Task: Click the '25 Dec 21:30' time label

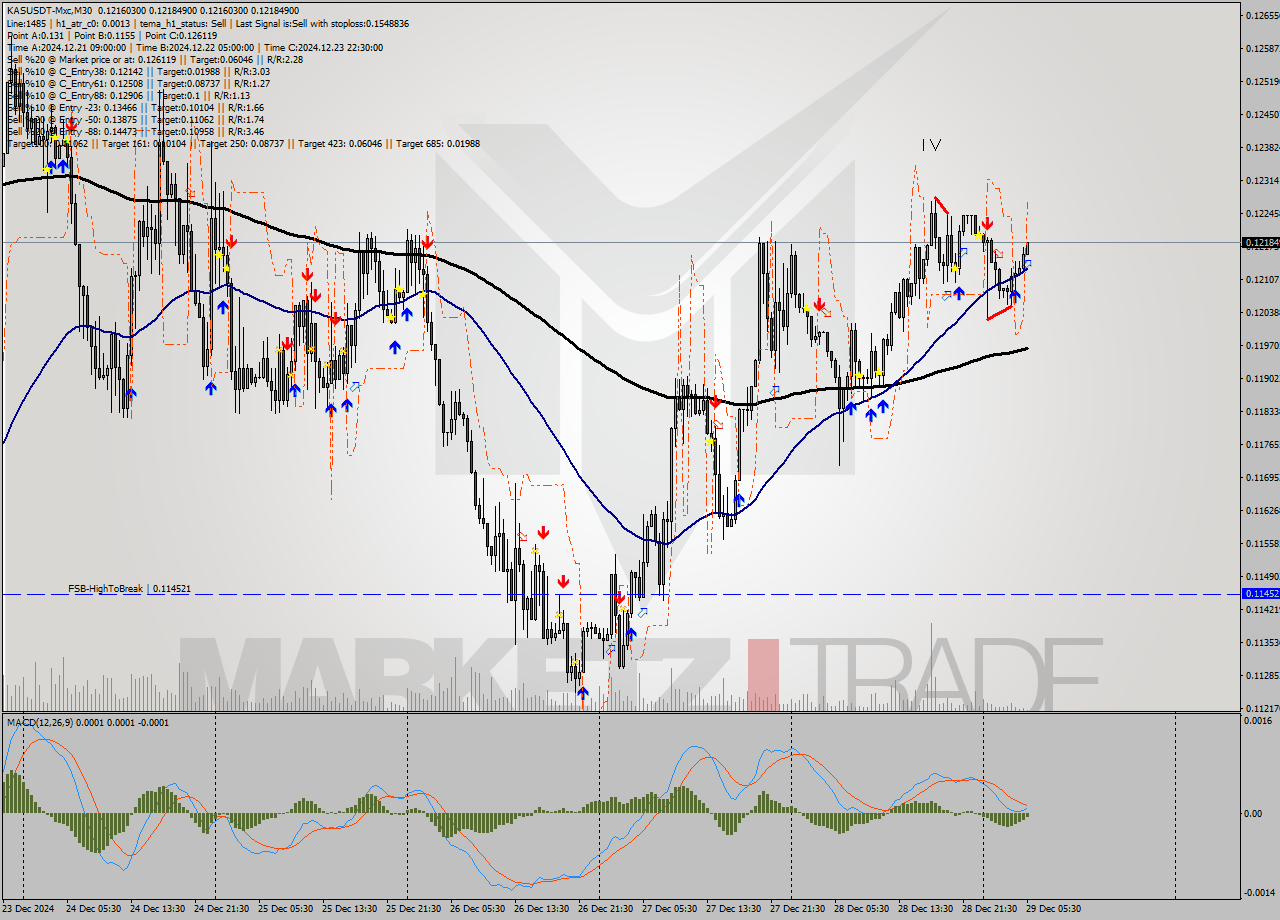Action: 412,909
